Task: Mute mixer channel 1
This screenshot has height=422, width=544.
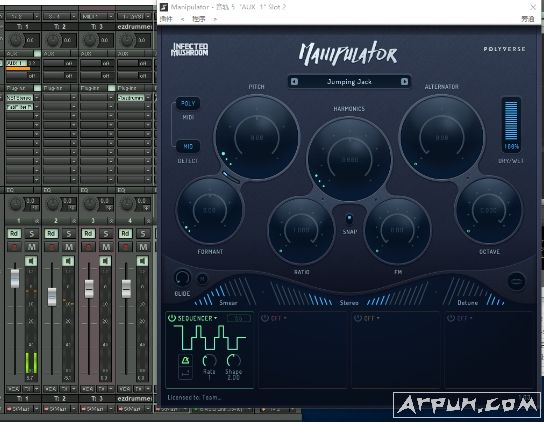Action: click(32, 247)
